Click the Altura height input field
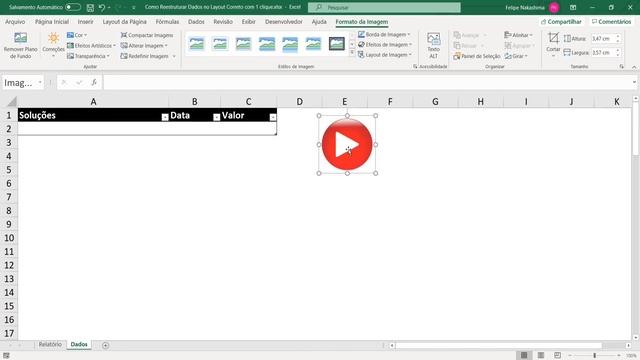 click(x=602, y=38)
